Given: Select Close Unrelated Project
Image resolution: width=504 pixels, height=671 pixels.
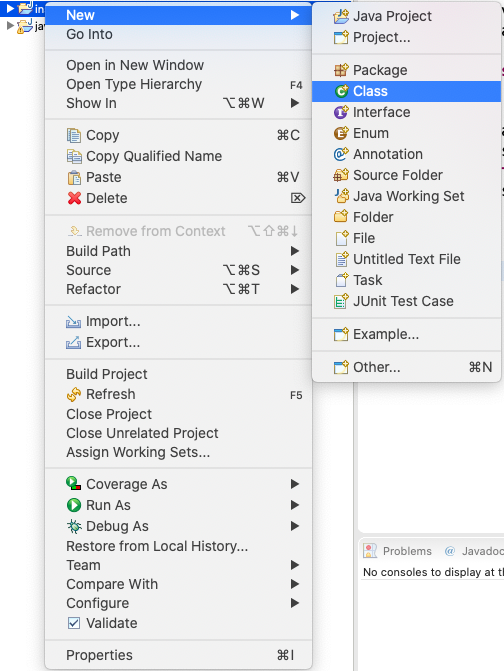Looking at the screenshot, I should point(178,433).
